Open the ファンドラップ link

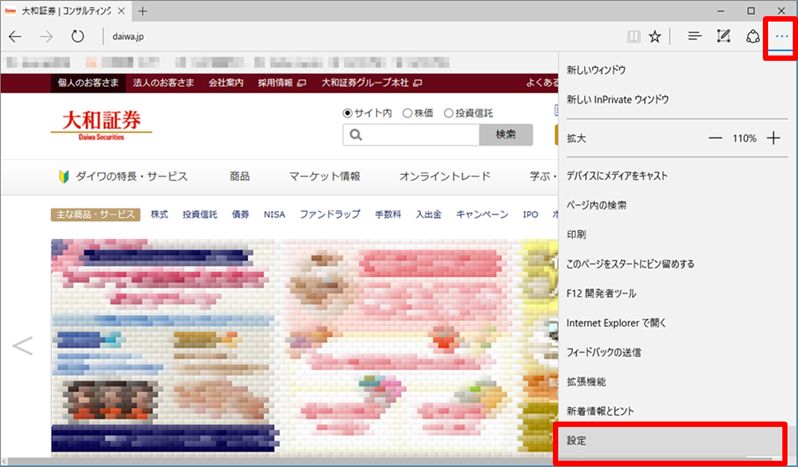[330, 214]
